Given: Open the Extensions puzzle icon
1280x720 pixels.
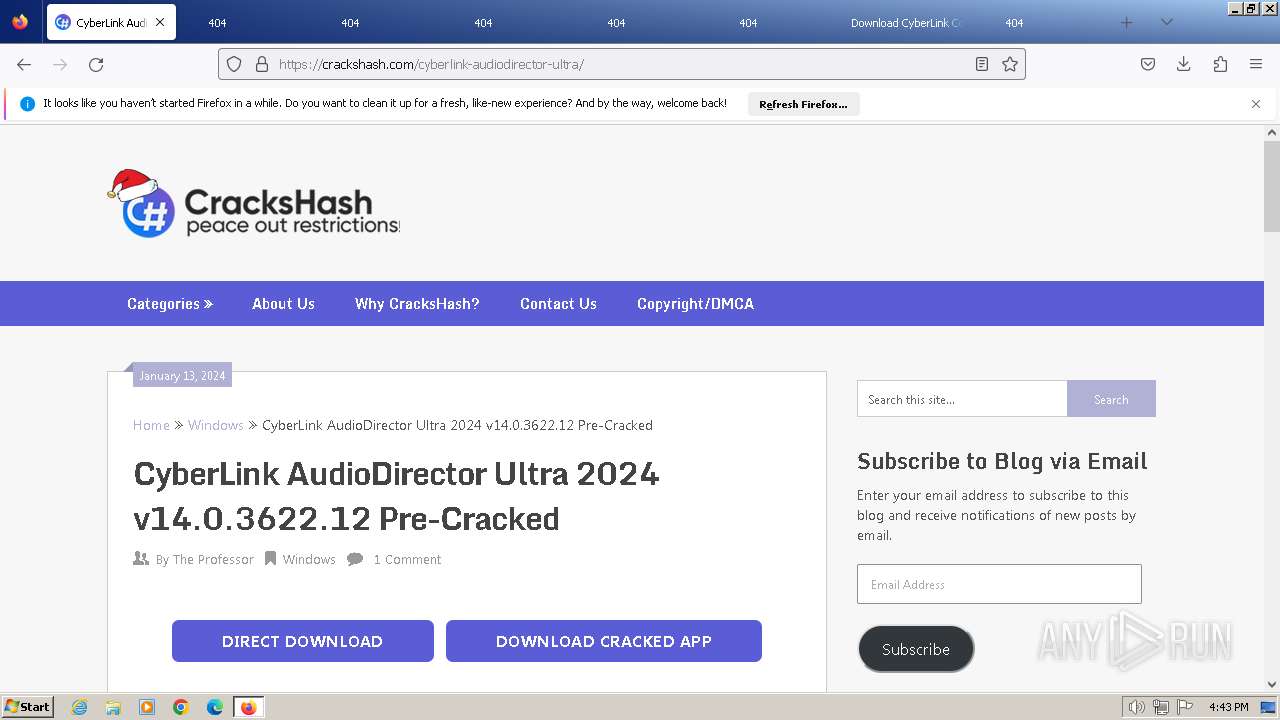Looking at the screenshot, I should (1220, 64).
